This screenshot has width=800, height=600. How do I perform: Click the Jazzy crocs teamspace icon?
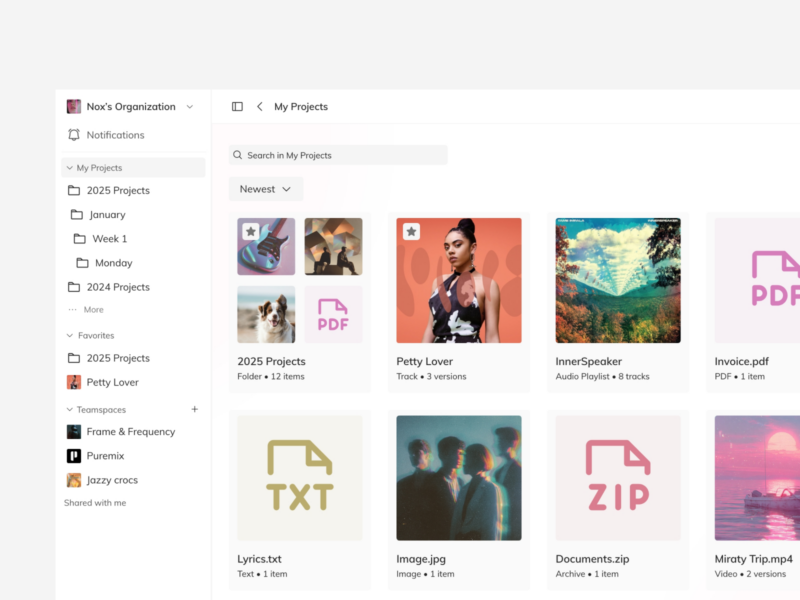click(74, 480)
